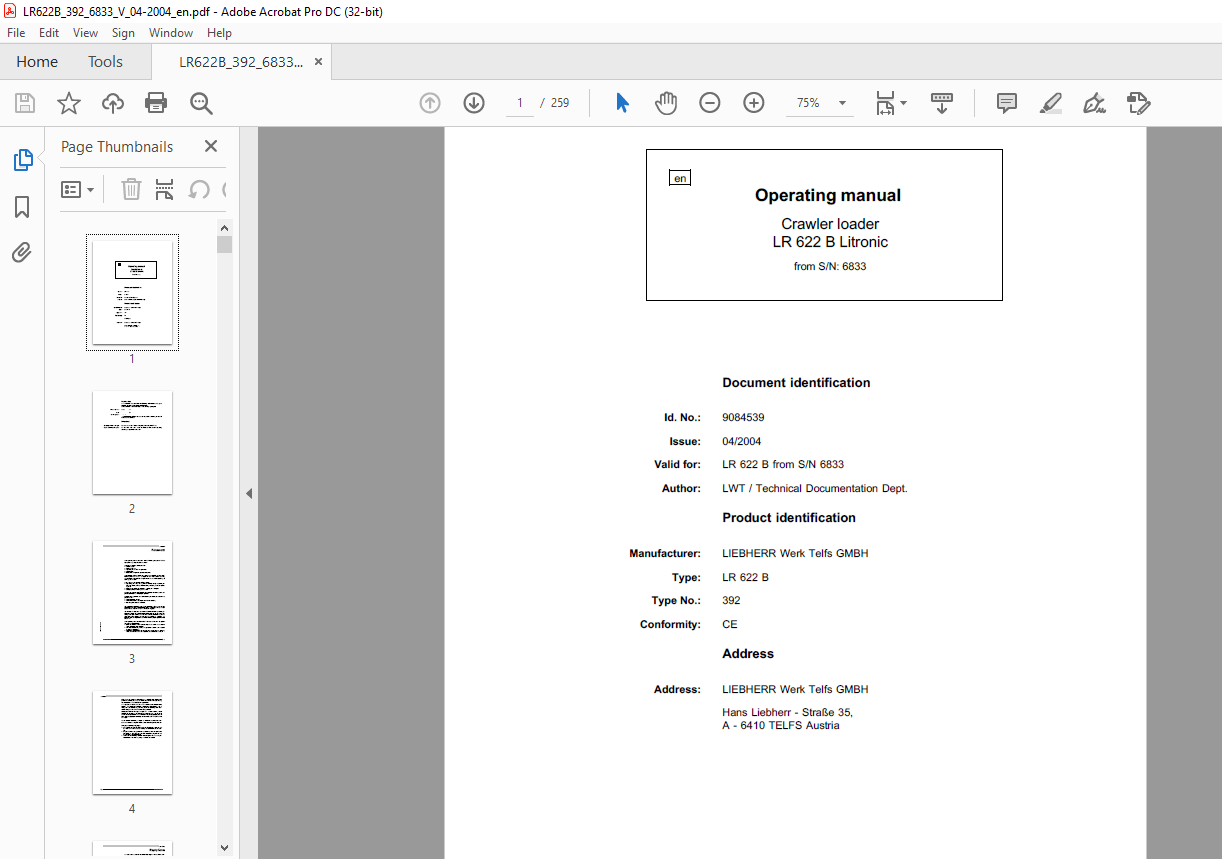Image resolution: width=1222 pixels, height=859 pixels.
Task: Zoom in with plus icon
Action: tap(754, 103)
